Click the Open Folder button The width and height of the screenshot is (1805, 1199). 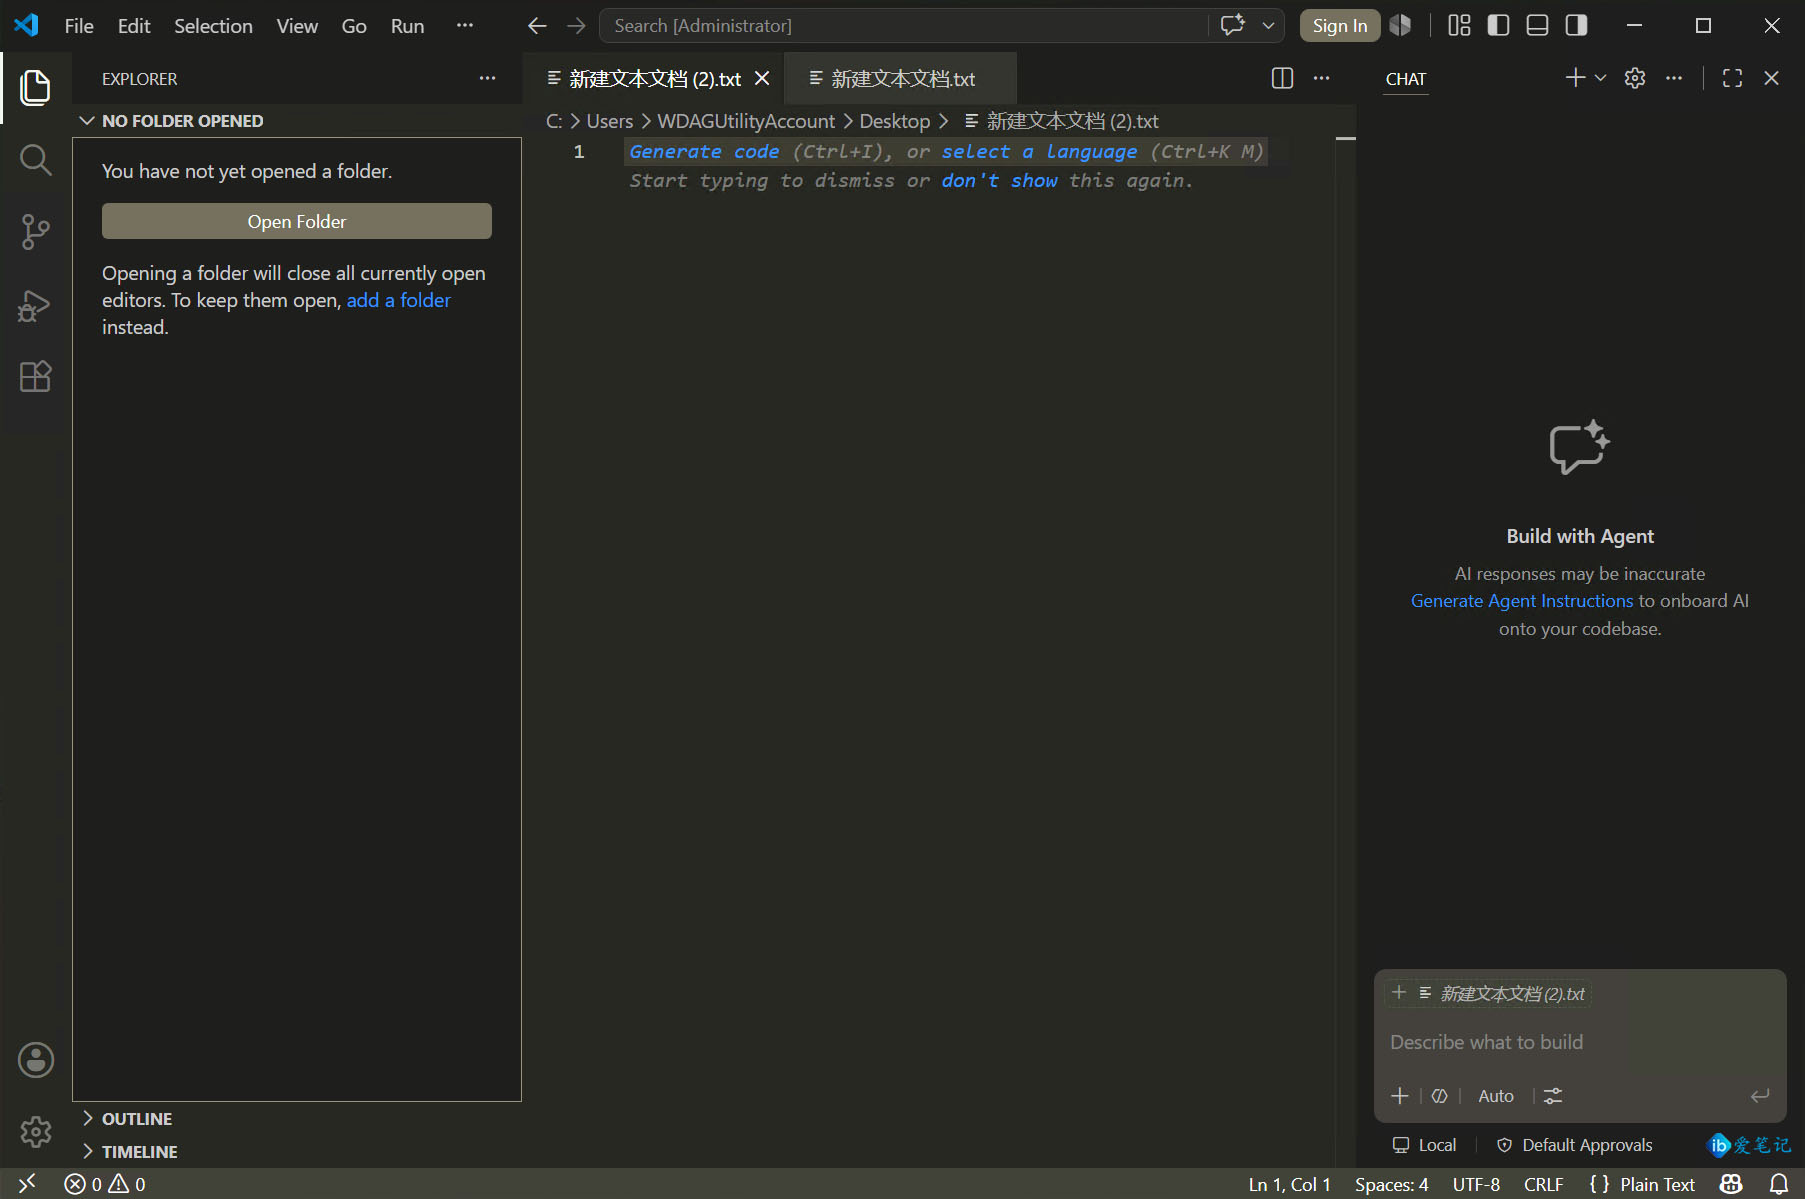(x=297, y=221)
